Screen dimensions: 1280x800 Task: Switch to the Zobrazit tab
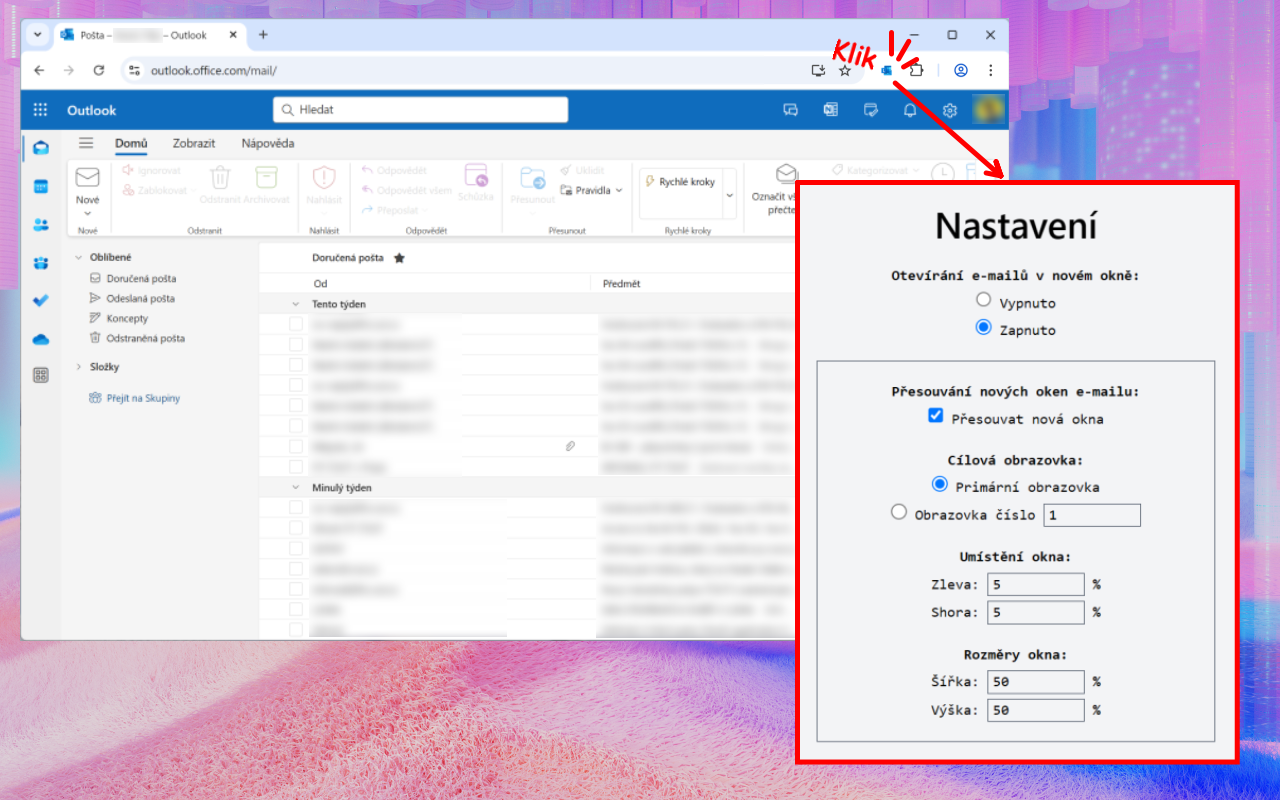point(193,143)
